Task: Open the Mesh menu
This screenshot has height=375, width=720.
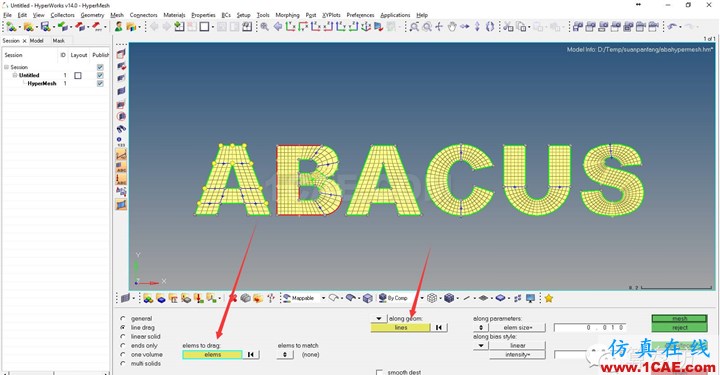Action: click(117, 15)
